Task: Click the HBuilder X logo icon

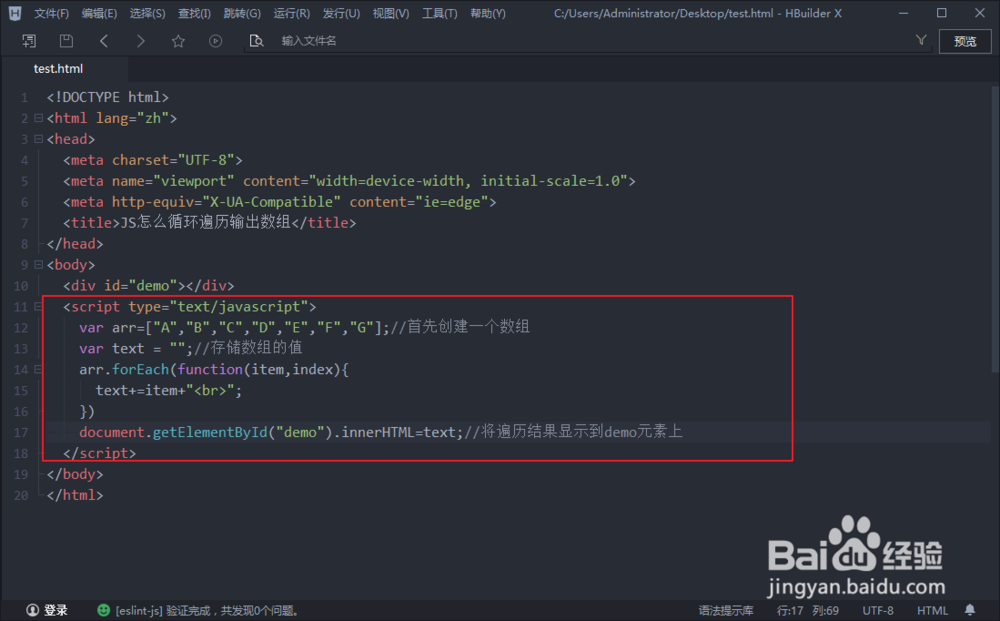Action: 14,13
